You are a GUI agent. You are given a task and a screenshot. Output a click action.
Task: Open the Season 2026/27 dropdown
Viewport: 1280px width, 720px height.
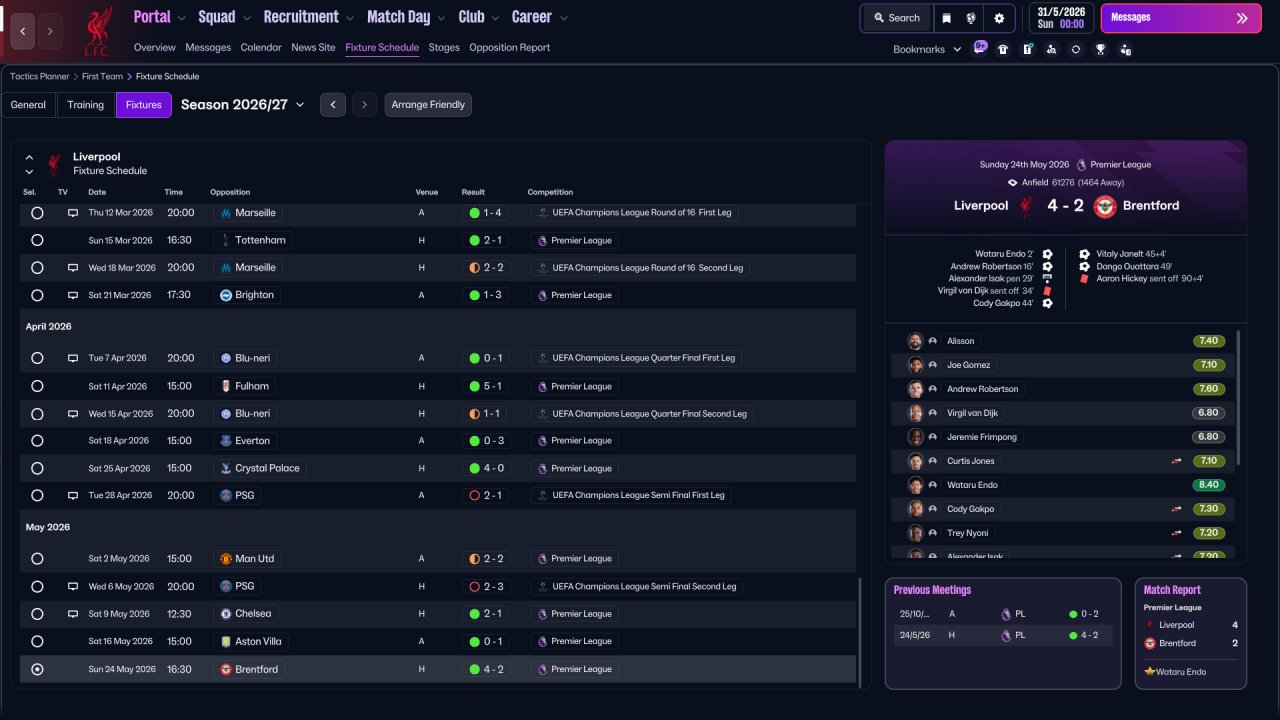click(x=243, y=104)
